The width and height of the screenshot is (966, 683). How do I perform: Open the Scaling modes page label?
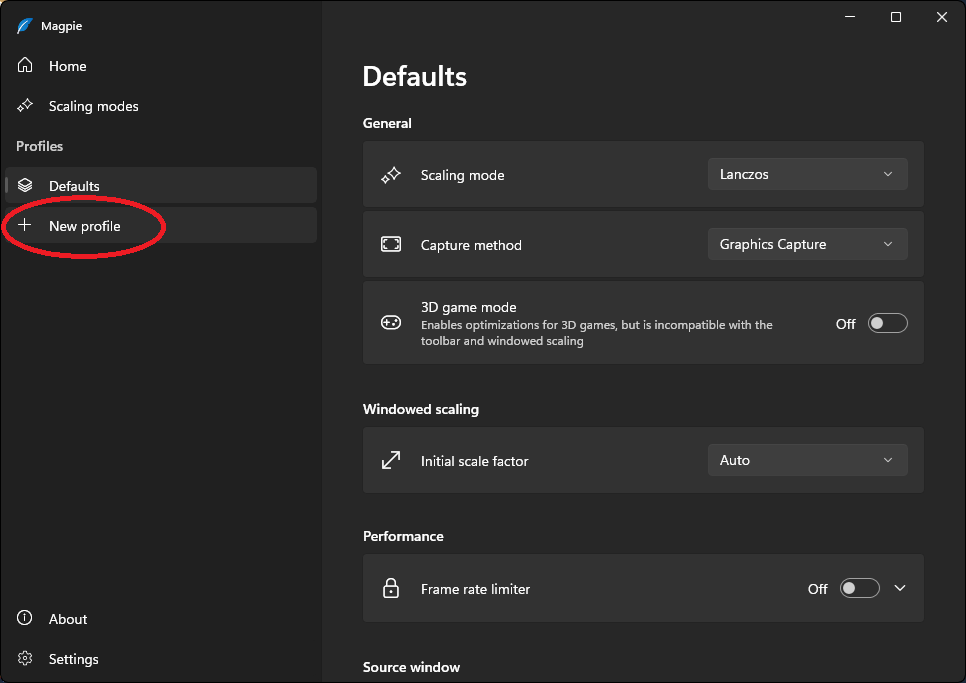pyautogui.click(x=94, y=106)
